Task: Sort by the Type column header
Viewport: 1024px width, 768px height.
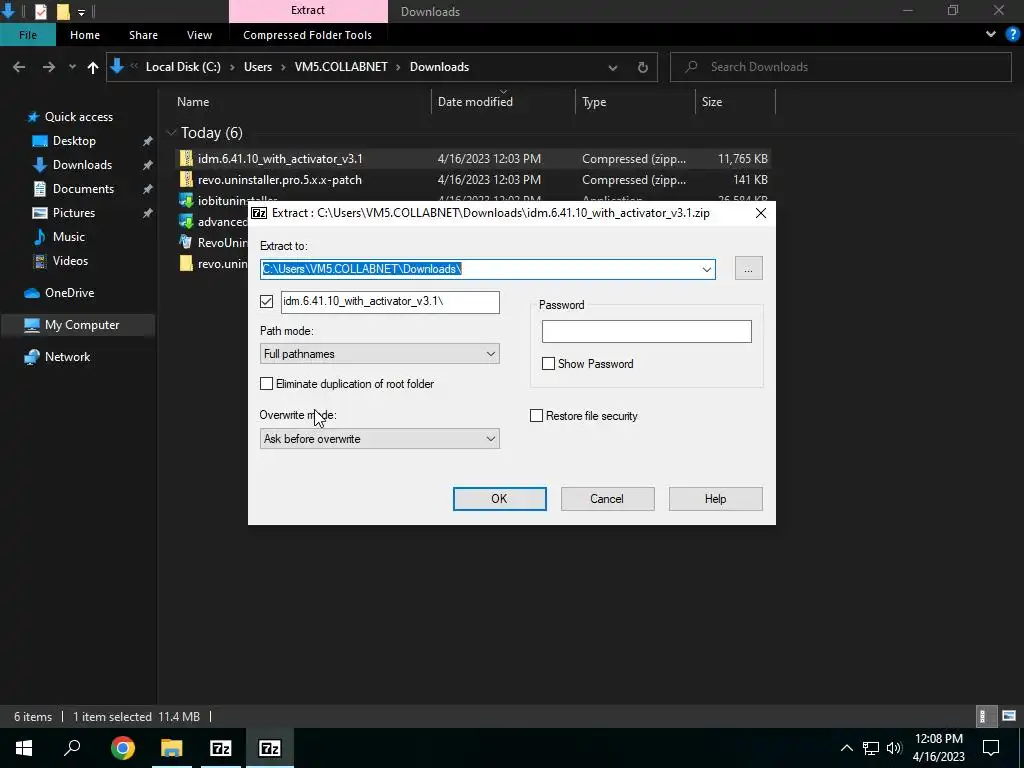Action: tap(594, 102)
